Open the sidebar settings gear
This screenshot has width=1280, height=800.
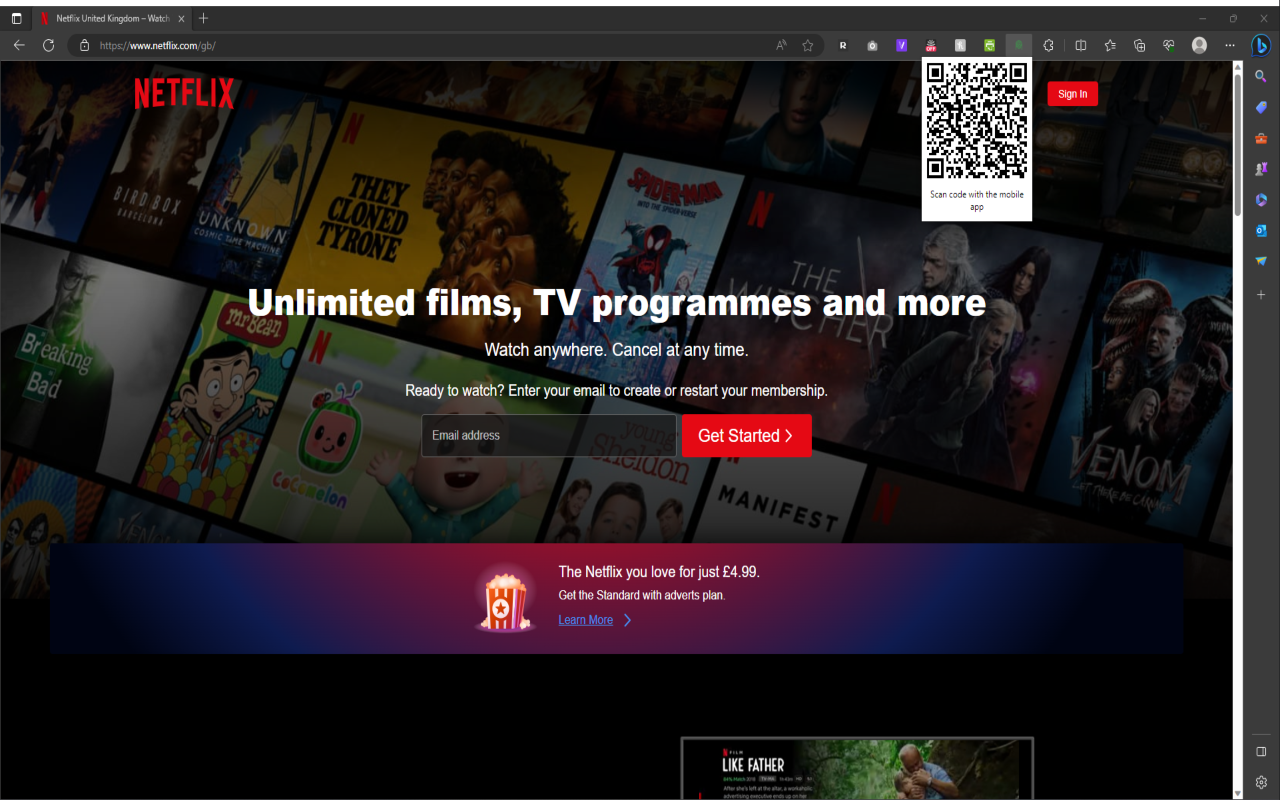(1261, 782)
